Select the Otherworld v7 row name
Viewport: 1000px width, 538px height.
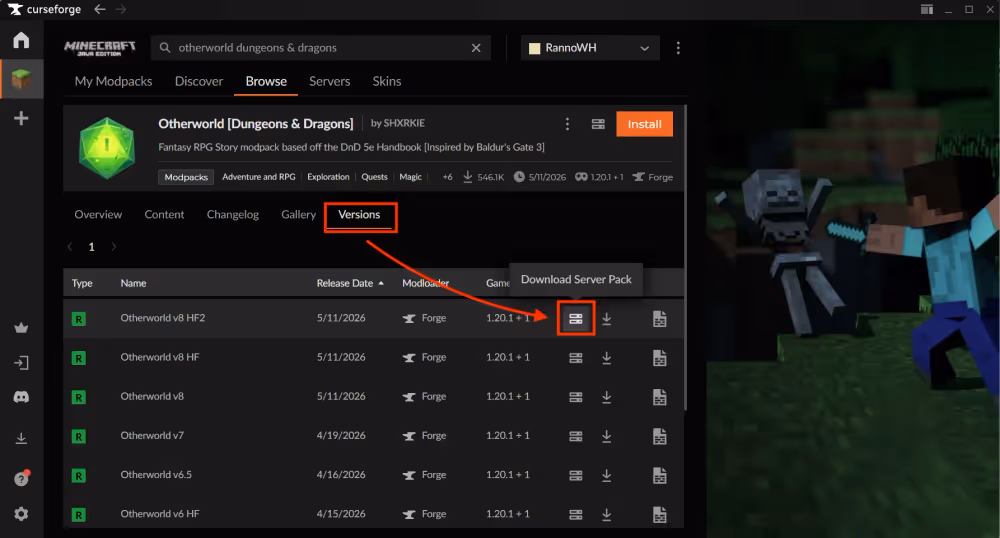tap(152, 436)
